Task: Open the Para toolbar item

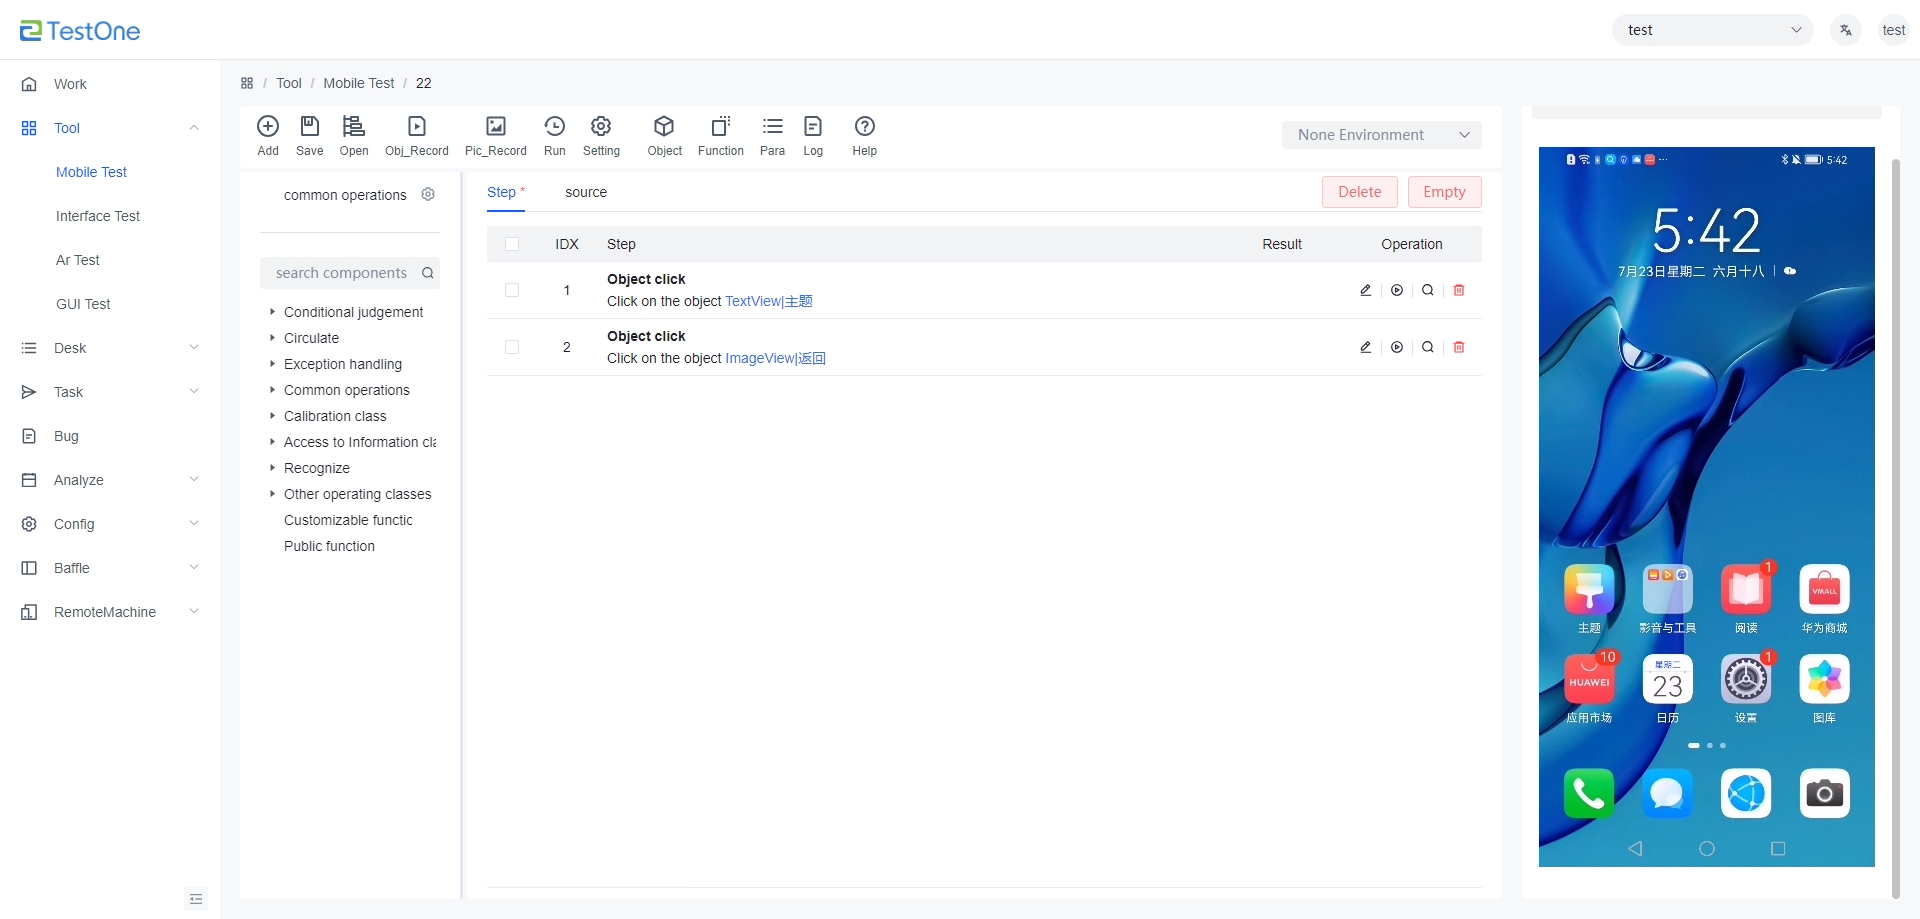Action: coord(773,136)
